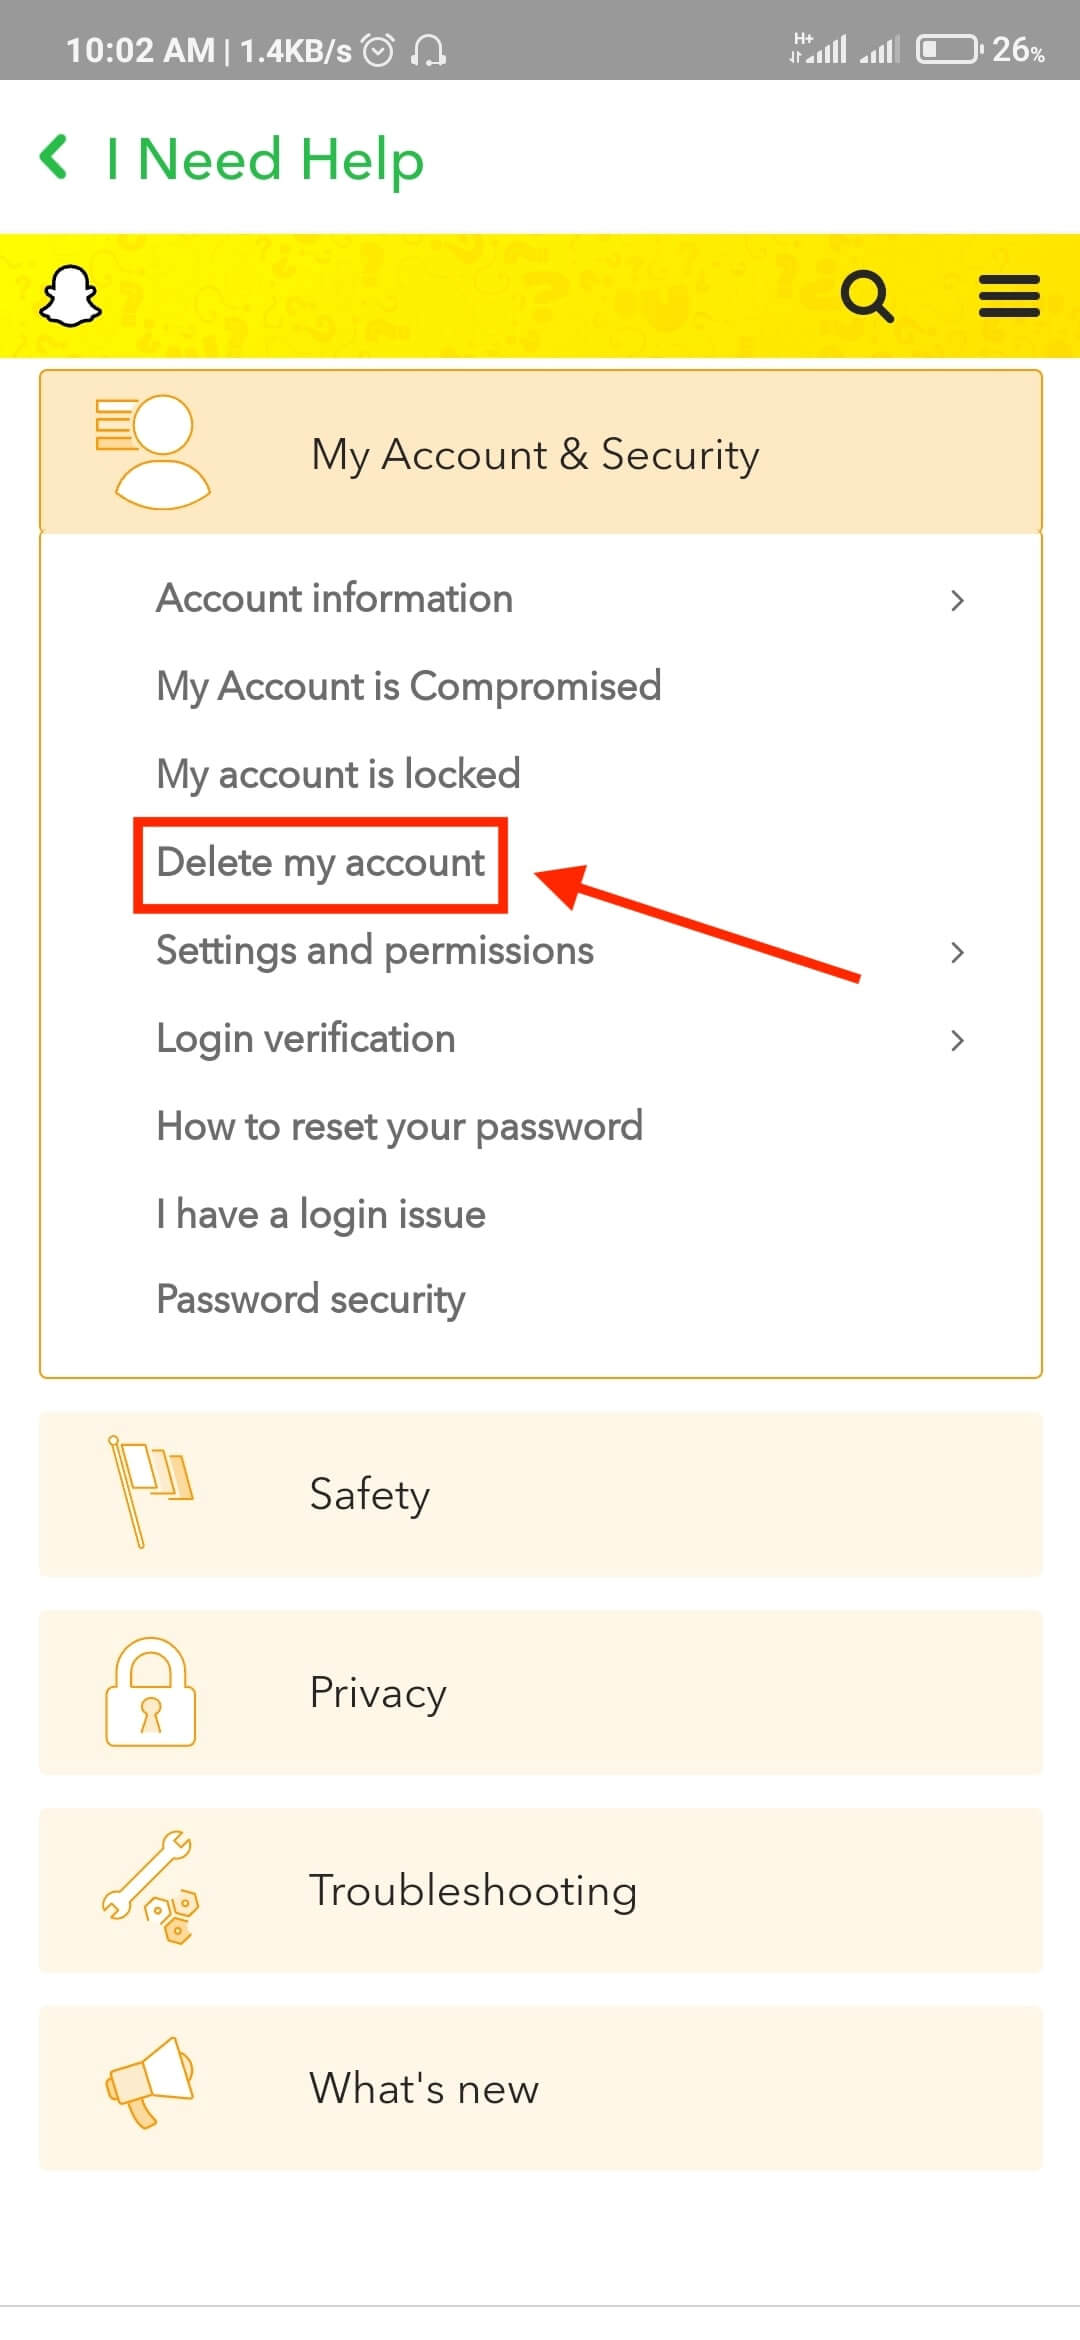Open search with the magnifier icon
This screenshot has width=1080, height=2340.
[x=867, y=296]
